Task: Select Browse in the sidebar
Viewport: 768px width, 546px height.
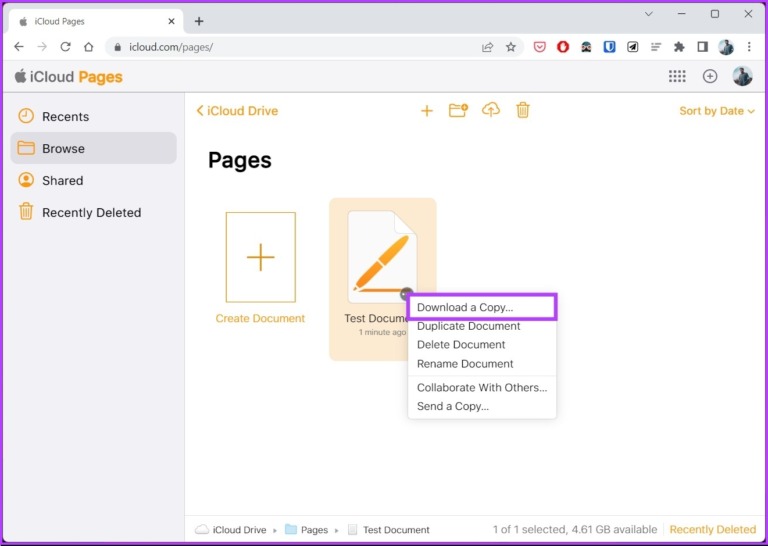Action: pos(94,148)
